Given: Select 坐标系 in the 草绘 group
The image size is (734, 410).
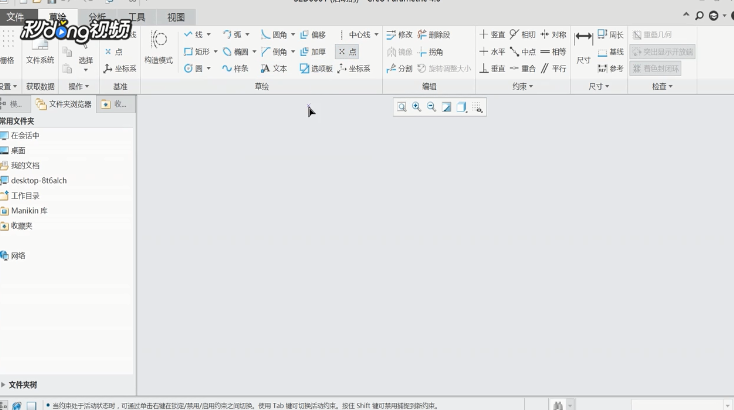Looking at the screenshot, I should tap(354, 68).
